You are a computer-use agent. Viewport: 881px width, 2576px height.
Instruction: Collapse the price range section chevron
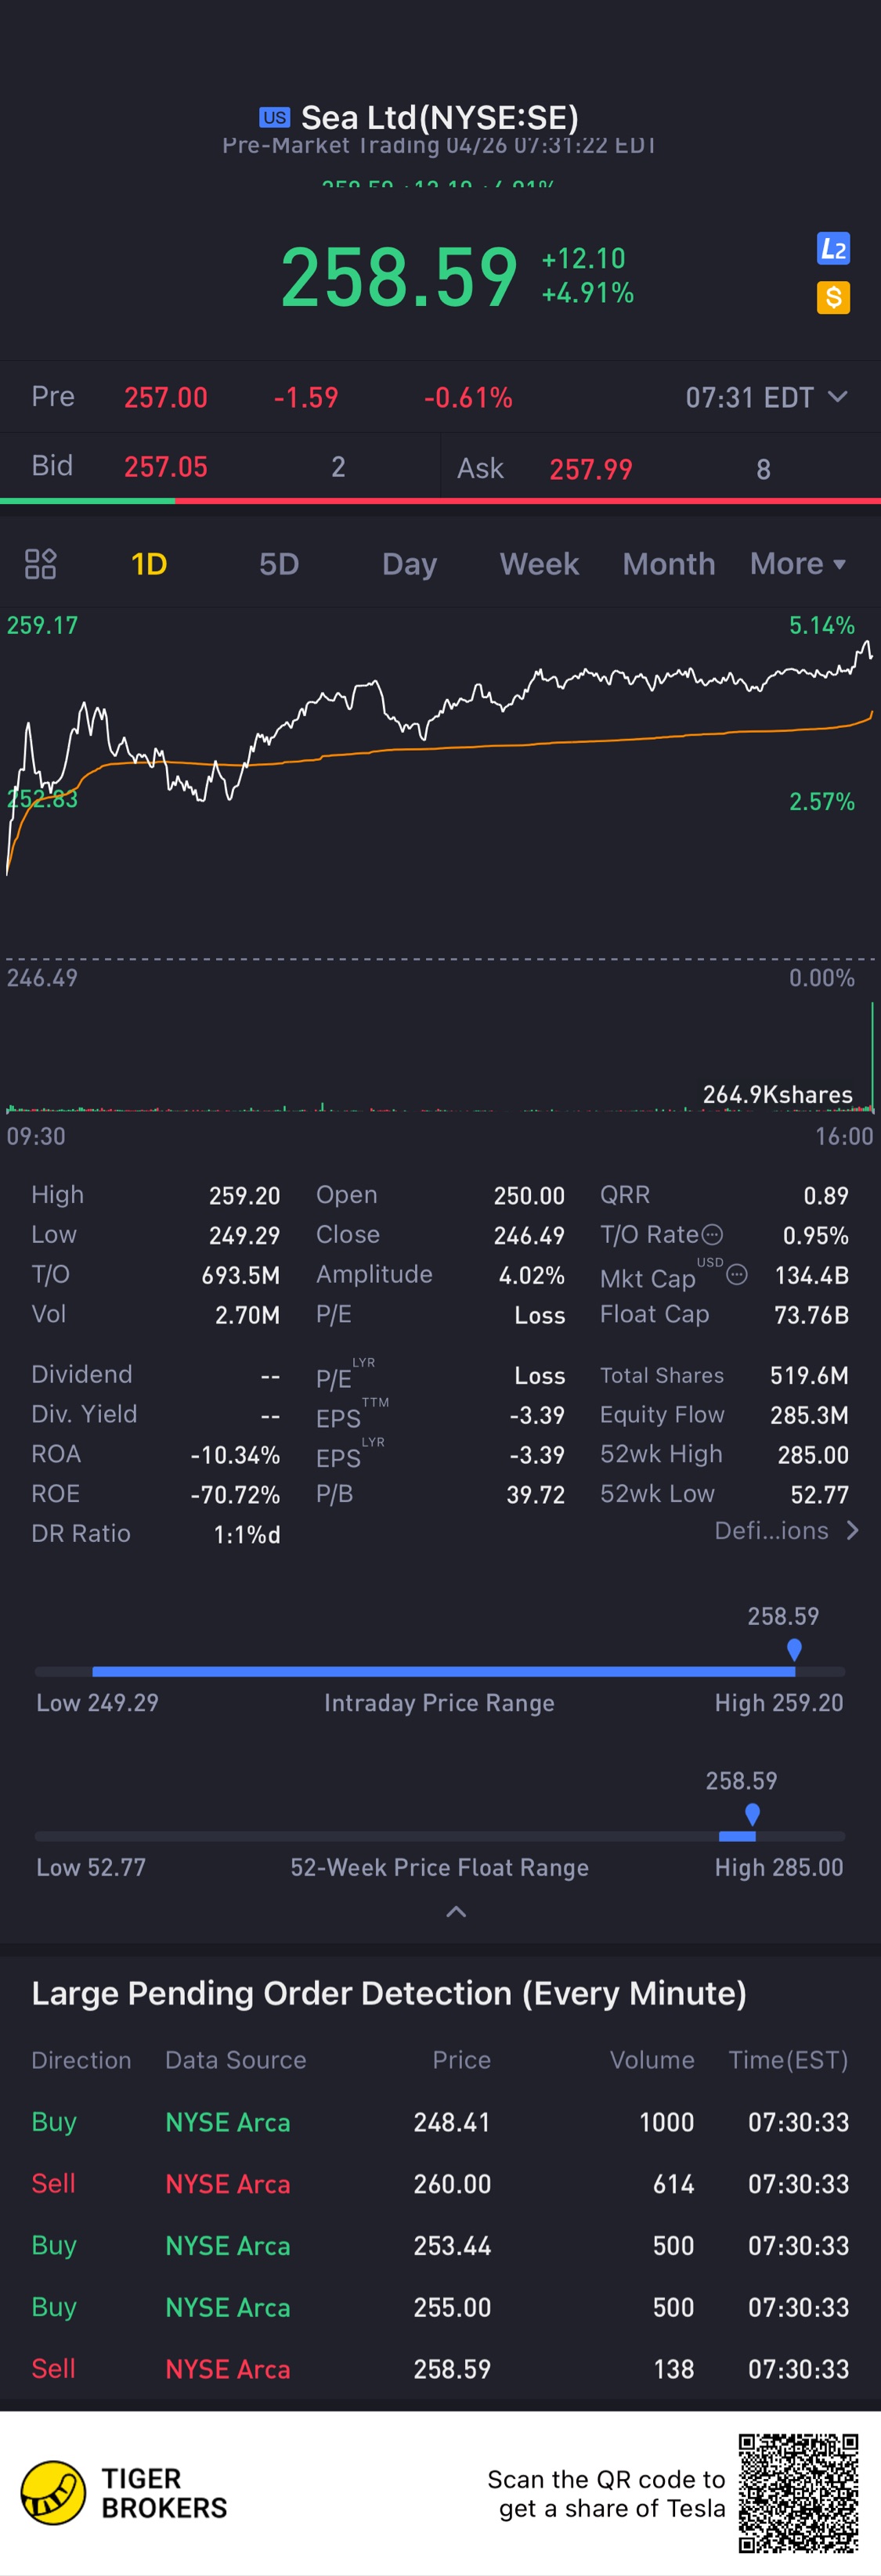coord(456,1912)
